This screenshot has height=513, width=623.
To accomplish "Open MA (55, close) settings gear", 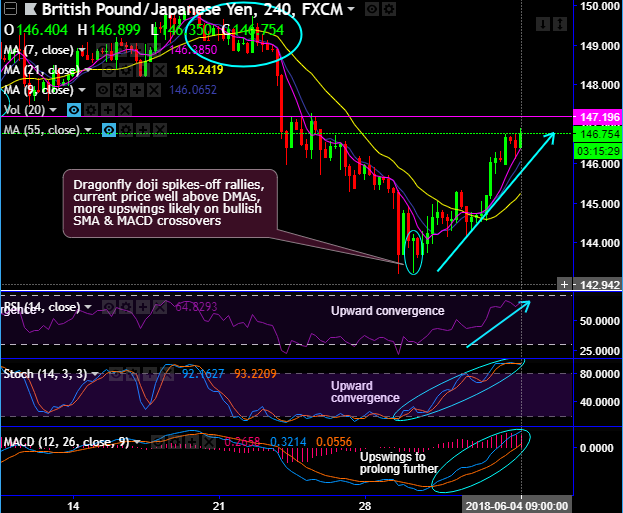I will pyautogui.click(x=126, y=130).
